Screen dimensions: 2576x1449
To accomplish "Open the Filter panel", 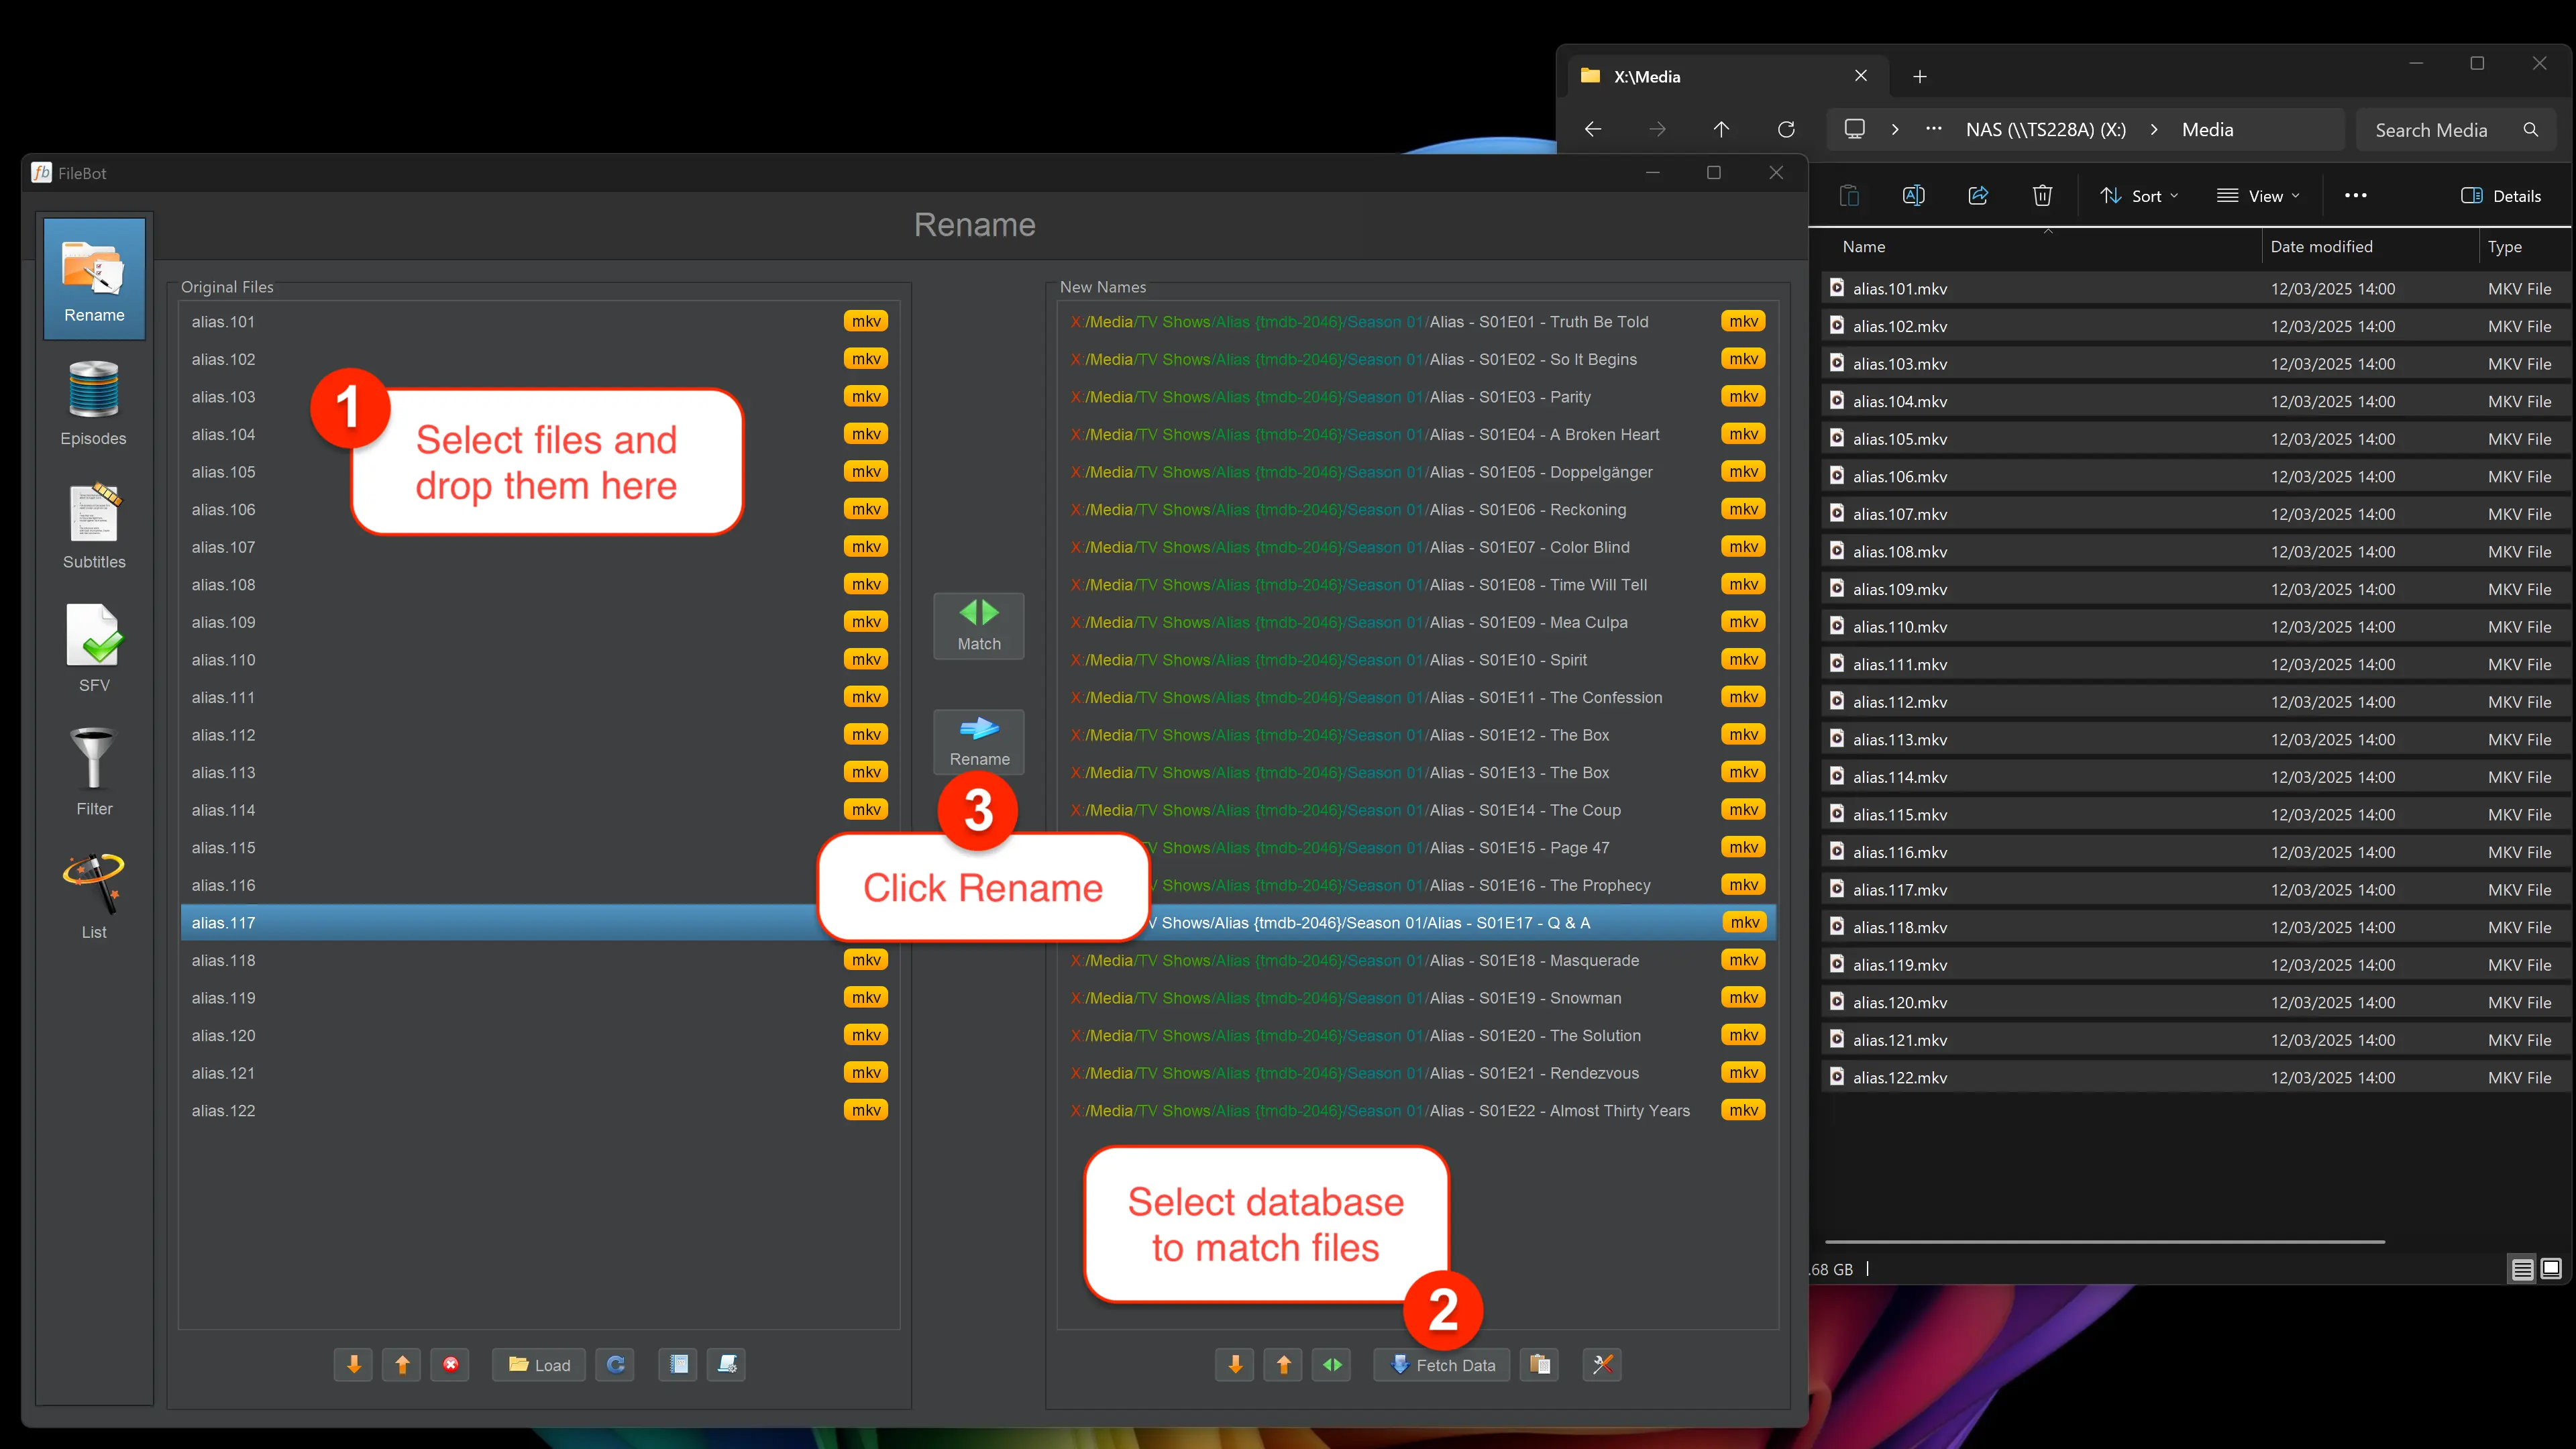I will [x=94, y=773].
